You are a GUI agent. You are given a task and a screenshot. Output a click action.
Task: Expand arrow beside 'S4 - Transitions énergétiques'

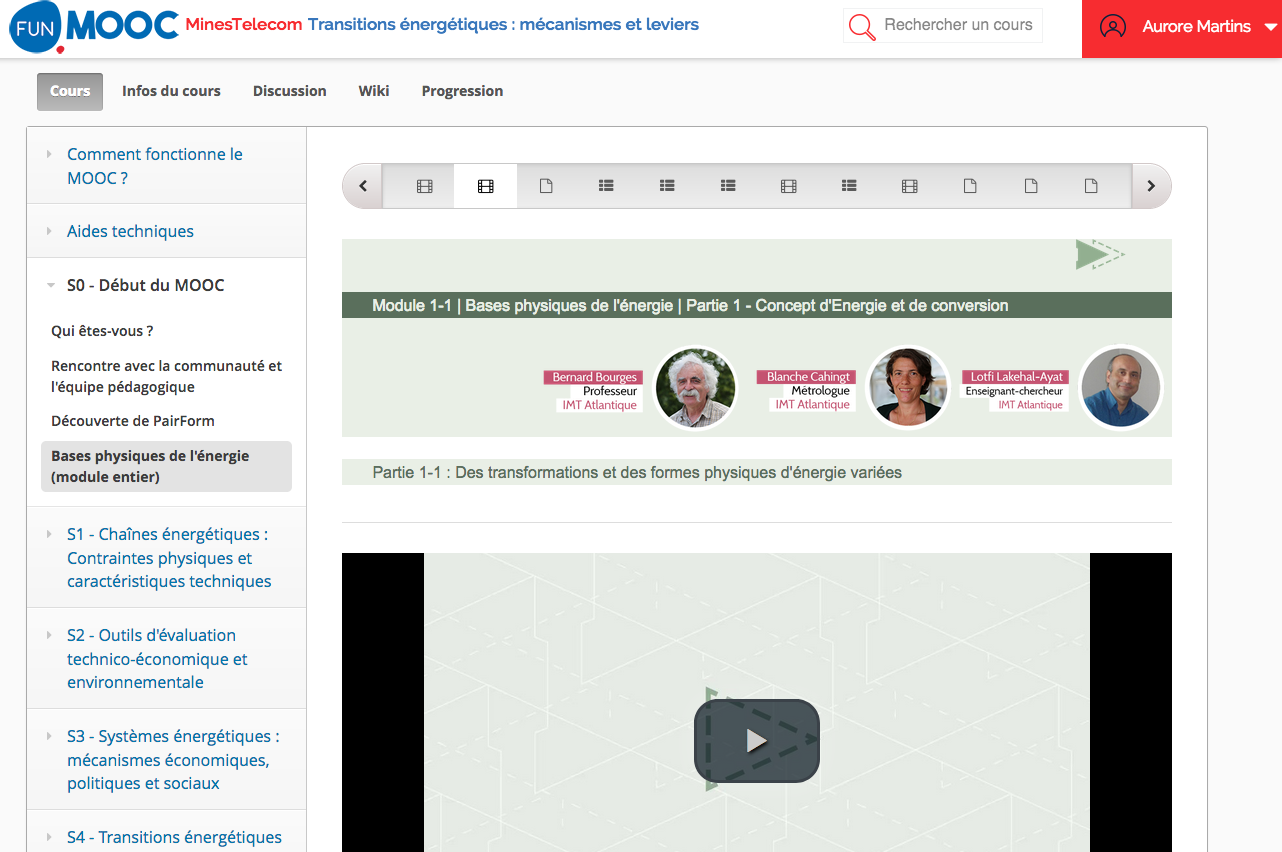[x=49, y=837]
